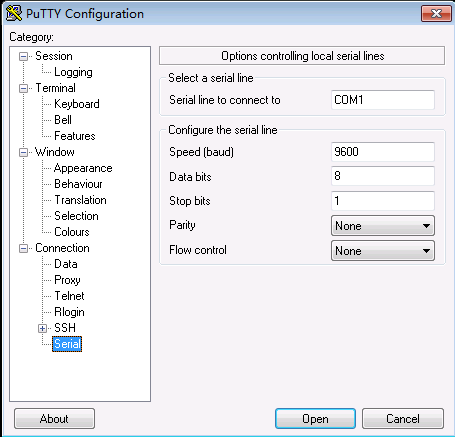Click the Data bits label
455x437 pixels.
point(190,177)
